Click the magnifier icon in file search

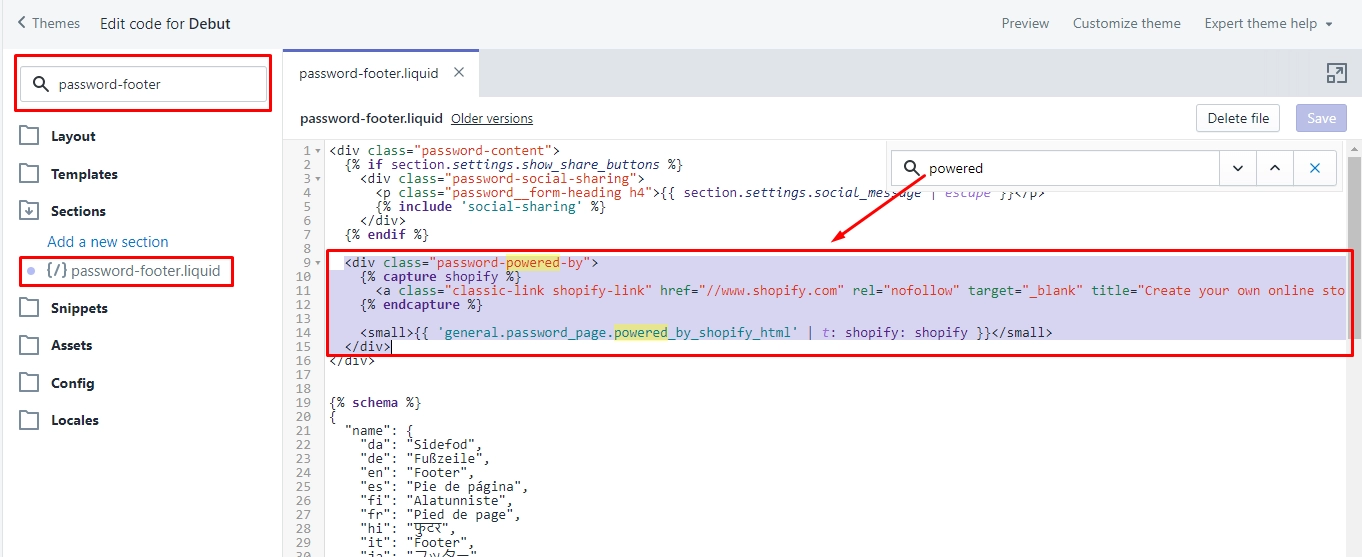pyautogui.click(x=41, y=84)
